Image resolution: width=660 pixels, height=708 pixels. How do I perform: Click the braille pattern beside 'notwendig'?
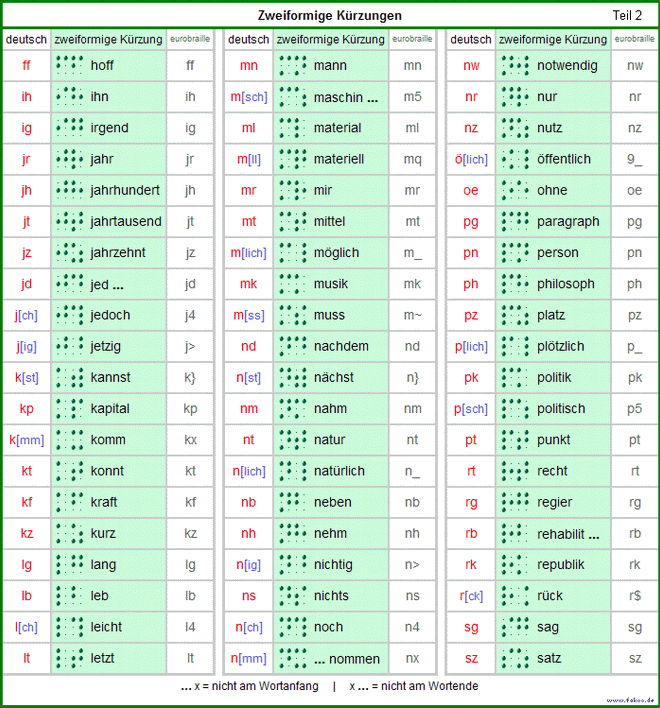coord(515,65)
